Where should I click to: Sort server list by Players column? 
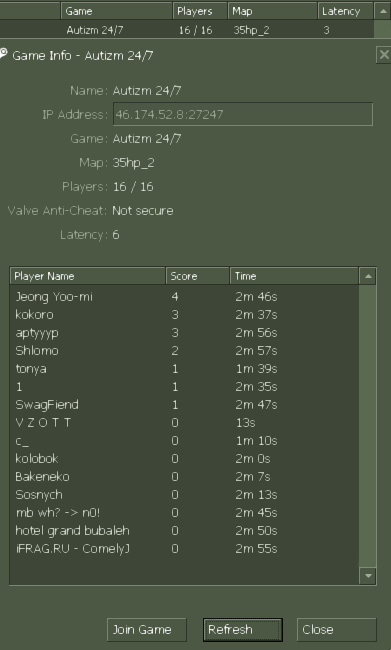[200, 11]
